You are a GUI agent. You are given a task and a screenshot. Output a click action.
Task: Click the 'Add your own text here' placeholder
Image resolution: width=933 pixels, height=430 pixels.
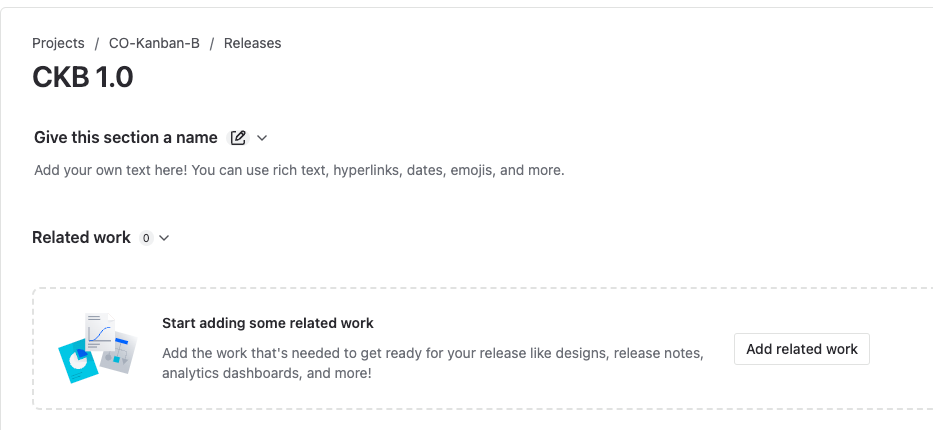click(x=299, y=171)
